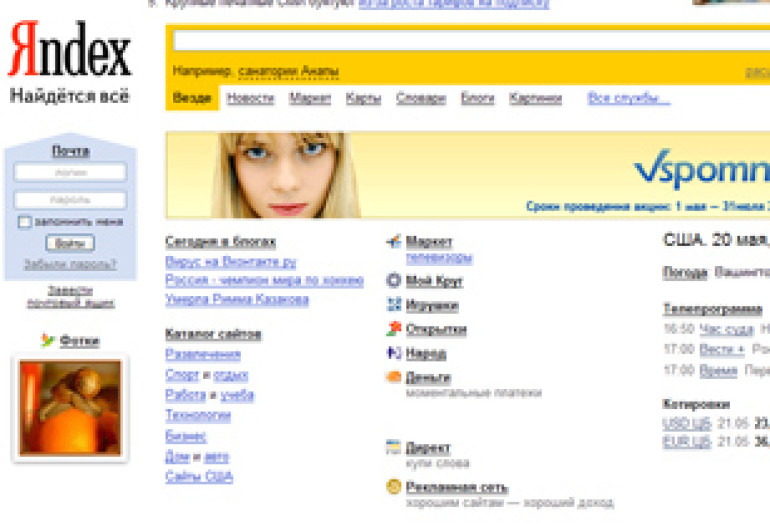Screen dimensions: 770x527
Task: Click the Директ service icon
Action: coord(393,447)
